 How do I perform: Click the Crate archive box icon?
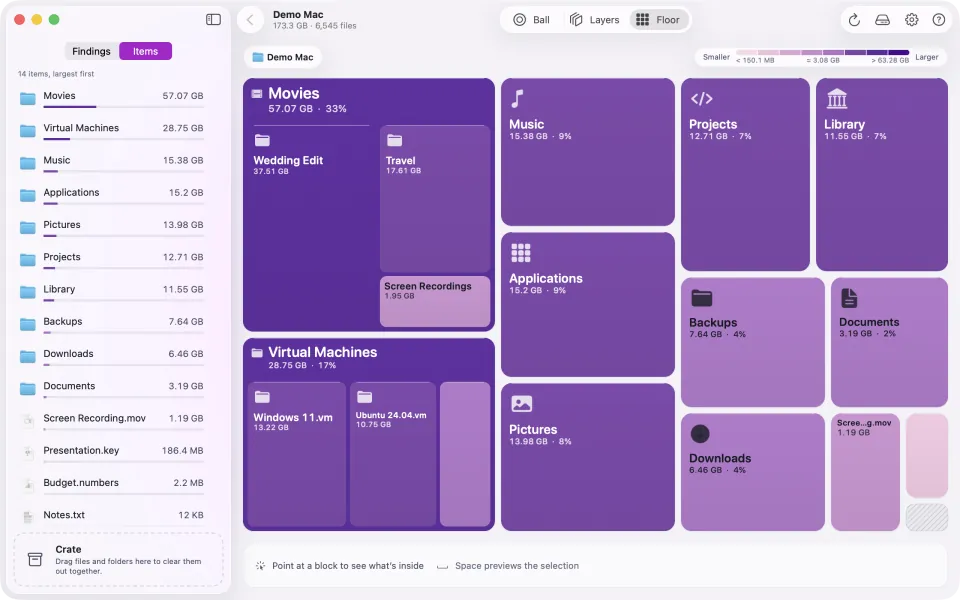35,560
